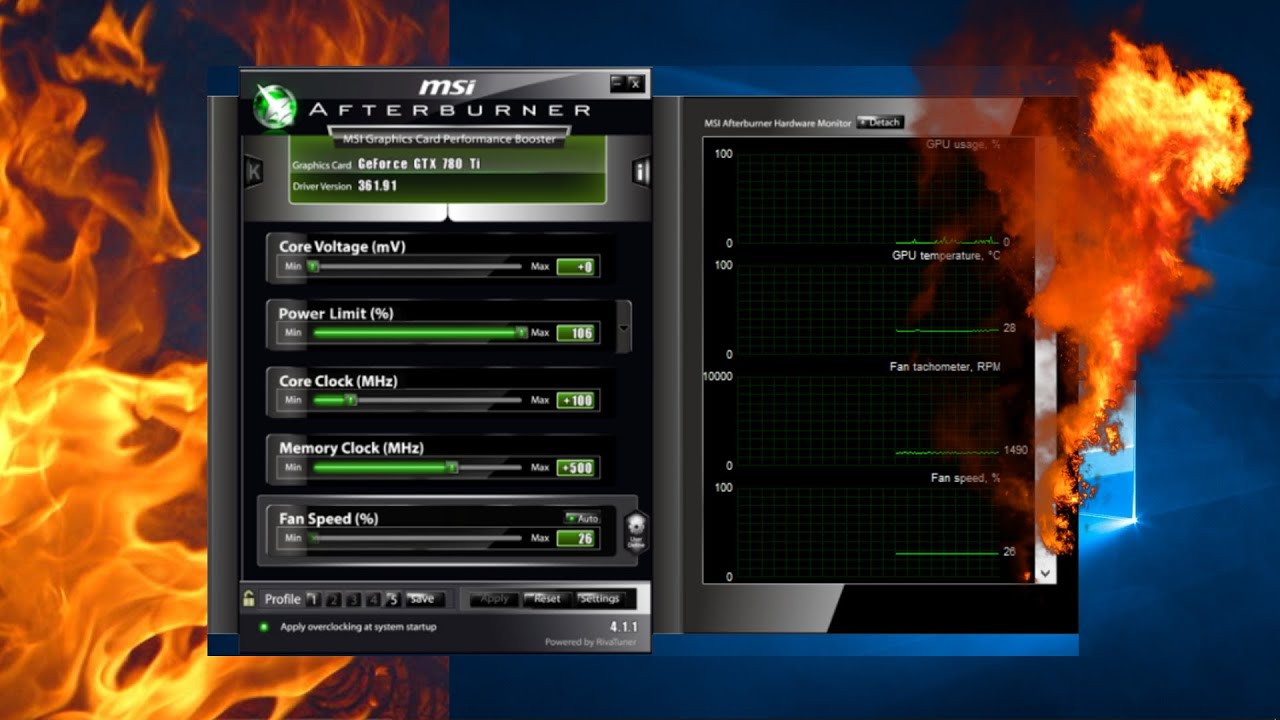This screenshot has height=720, width=1280.
Task: Click the green Afterburner jet logo
Action: 276,106
